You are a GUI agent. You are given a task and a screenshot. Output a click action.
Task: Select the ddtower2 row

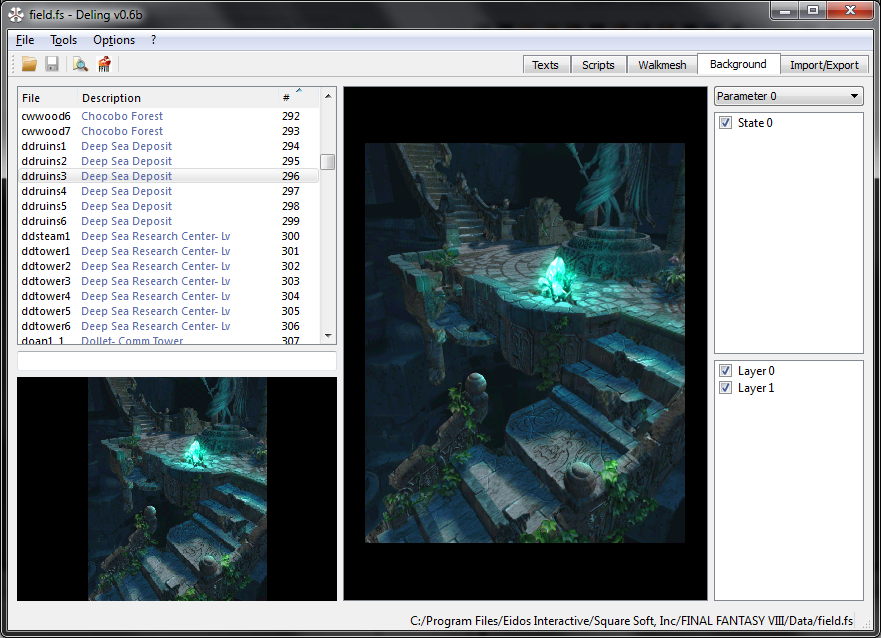tap(169, 266)
